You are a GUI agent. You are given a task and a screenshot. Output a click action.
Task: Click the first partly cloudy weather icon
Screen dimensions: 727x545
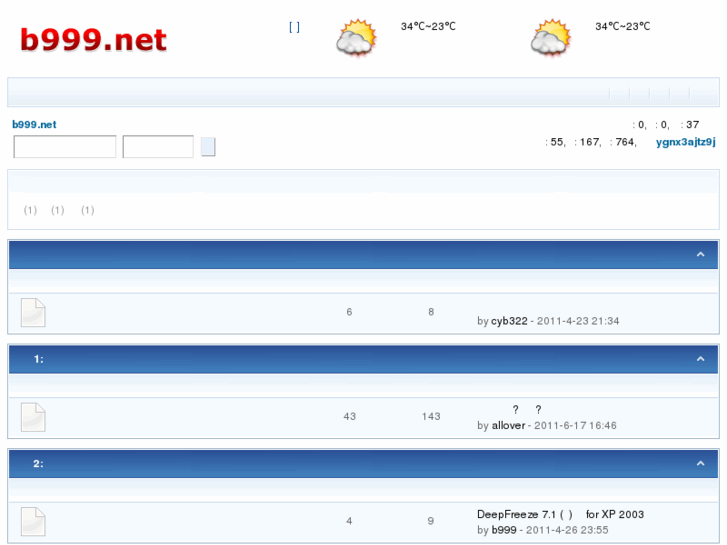point(356,38)
